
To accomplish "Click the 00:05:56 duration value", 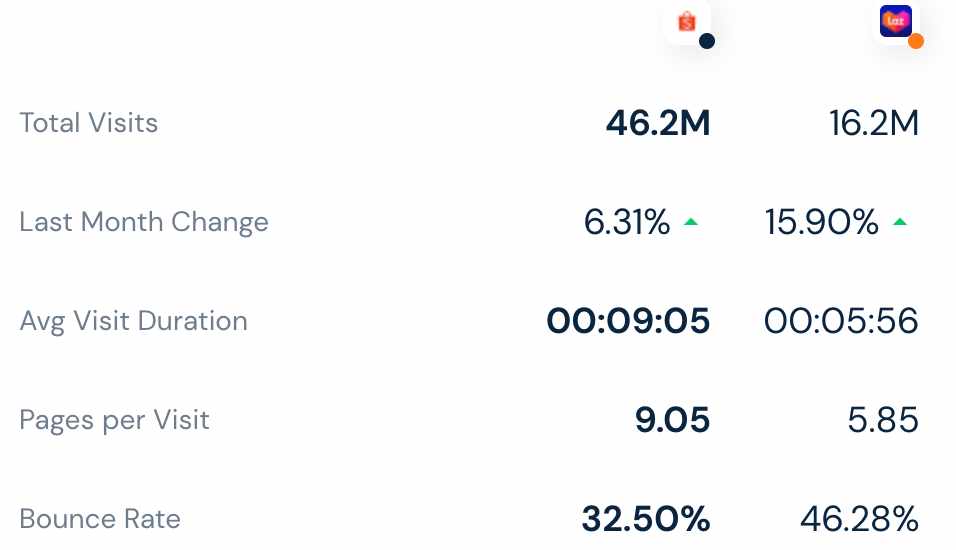I will pos(841,321).
